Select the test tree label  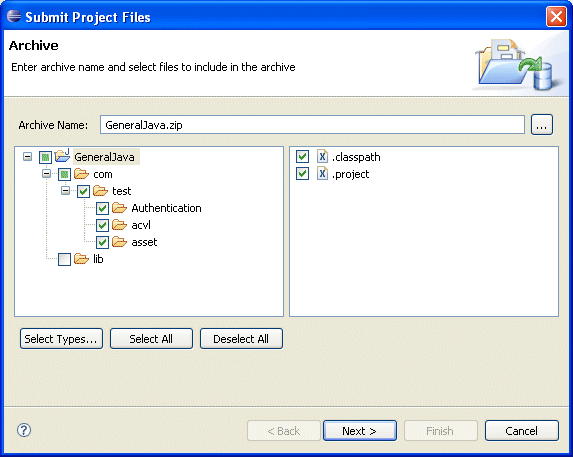(121, 191)
